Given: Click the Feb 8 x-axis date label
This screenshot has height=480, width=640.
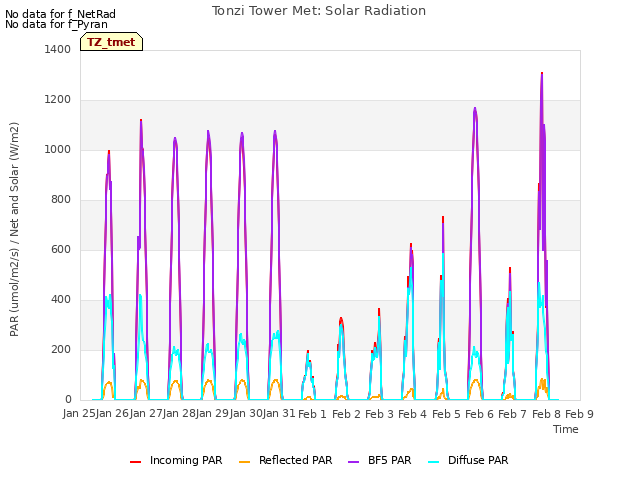Looking at the screenshot, I should pyautogui.click(x=546, y=414).
